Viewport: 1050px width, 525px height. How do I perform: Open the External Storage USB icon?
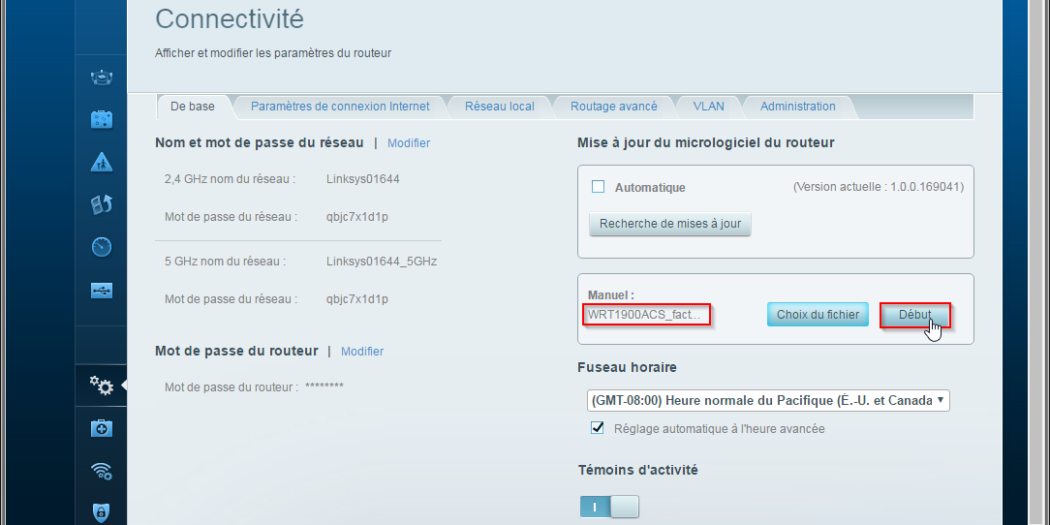(102, 290)
